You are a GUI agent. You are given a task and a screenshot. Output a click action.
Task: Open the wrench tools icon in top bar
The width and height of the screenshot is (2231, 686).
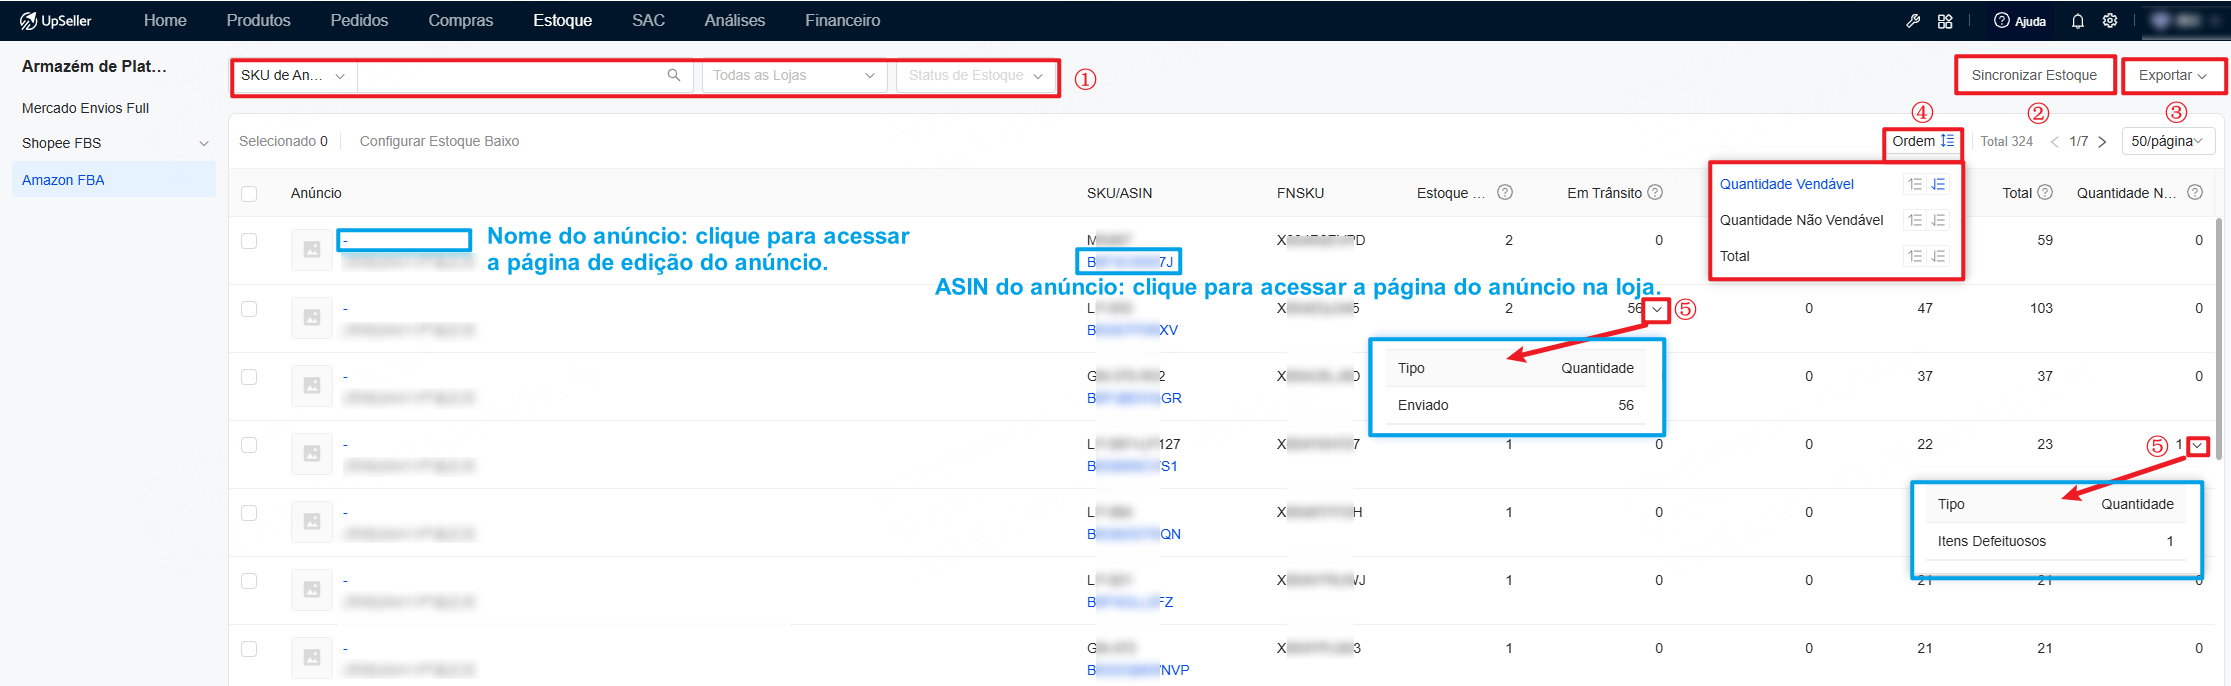click(x=1913, y=20)
